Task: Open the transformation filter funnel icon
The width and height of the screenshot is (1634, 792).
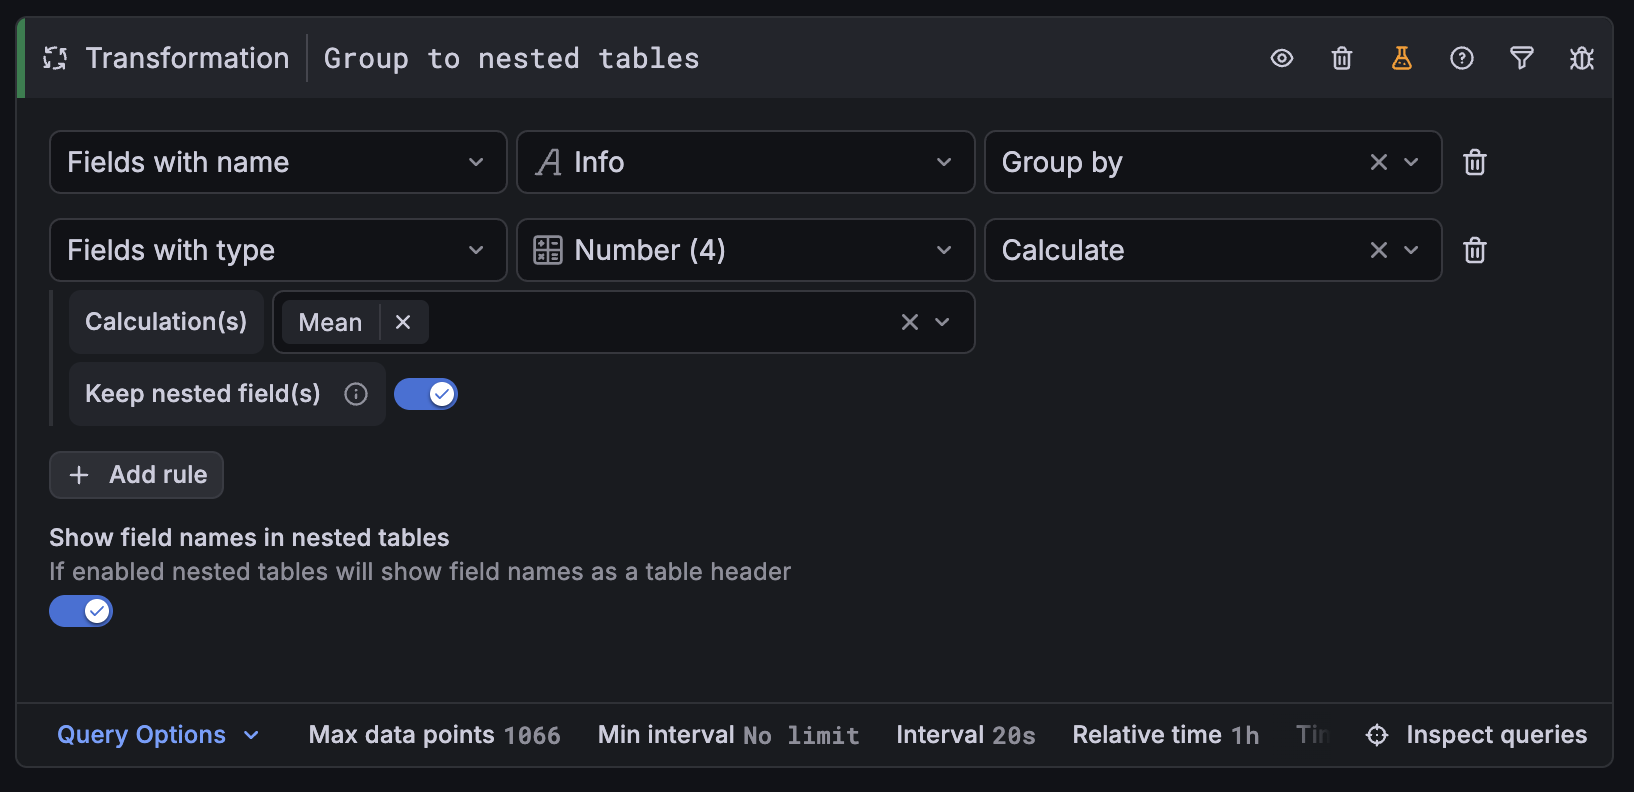Action: click(x=1522, y=59)
